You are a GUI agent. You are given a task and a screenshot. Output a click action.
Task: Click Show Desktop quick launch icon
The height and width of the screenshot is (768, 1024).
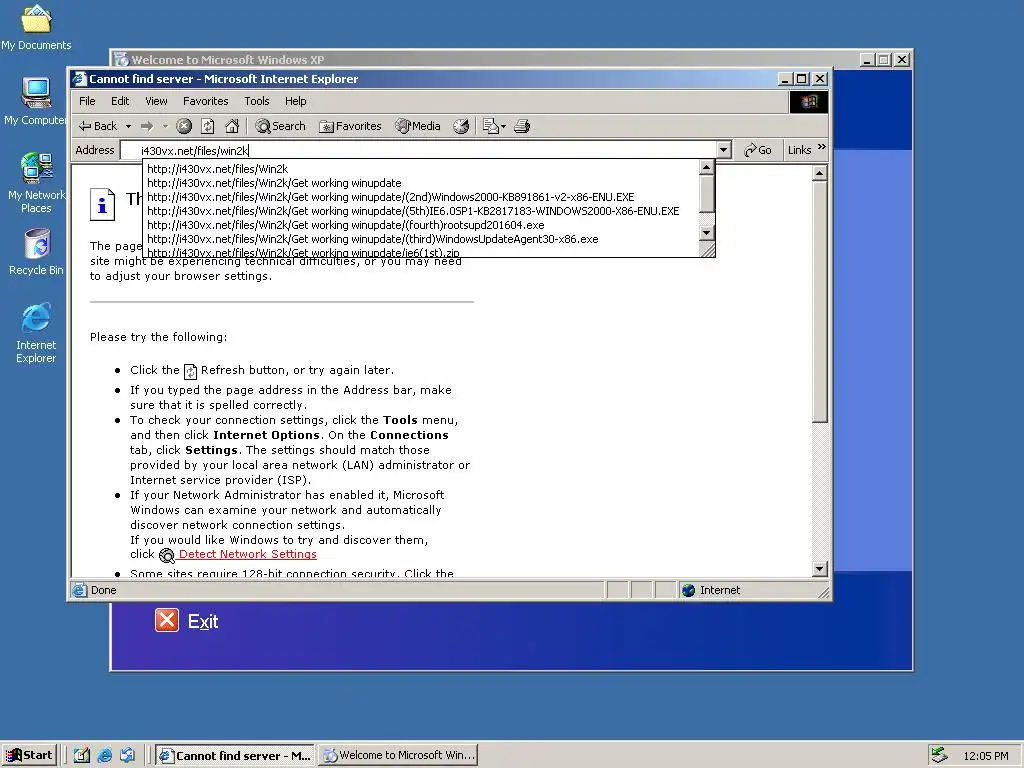(x=82, y=756)
